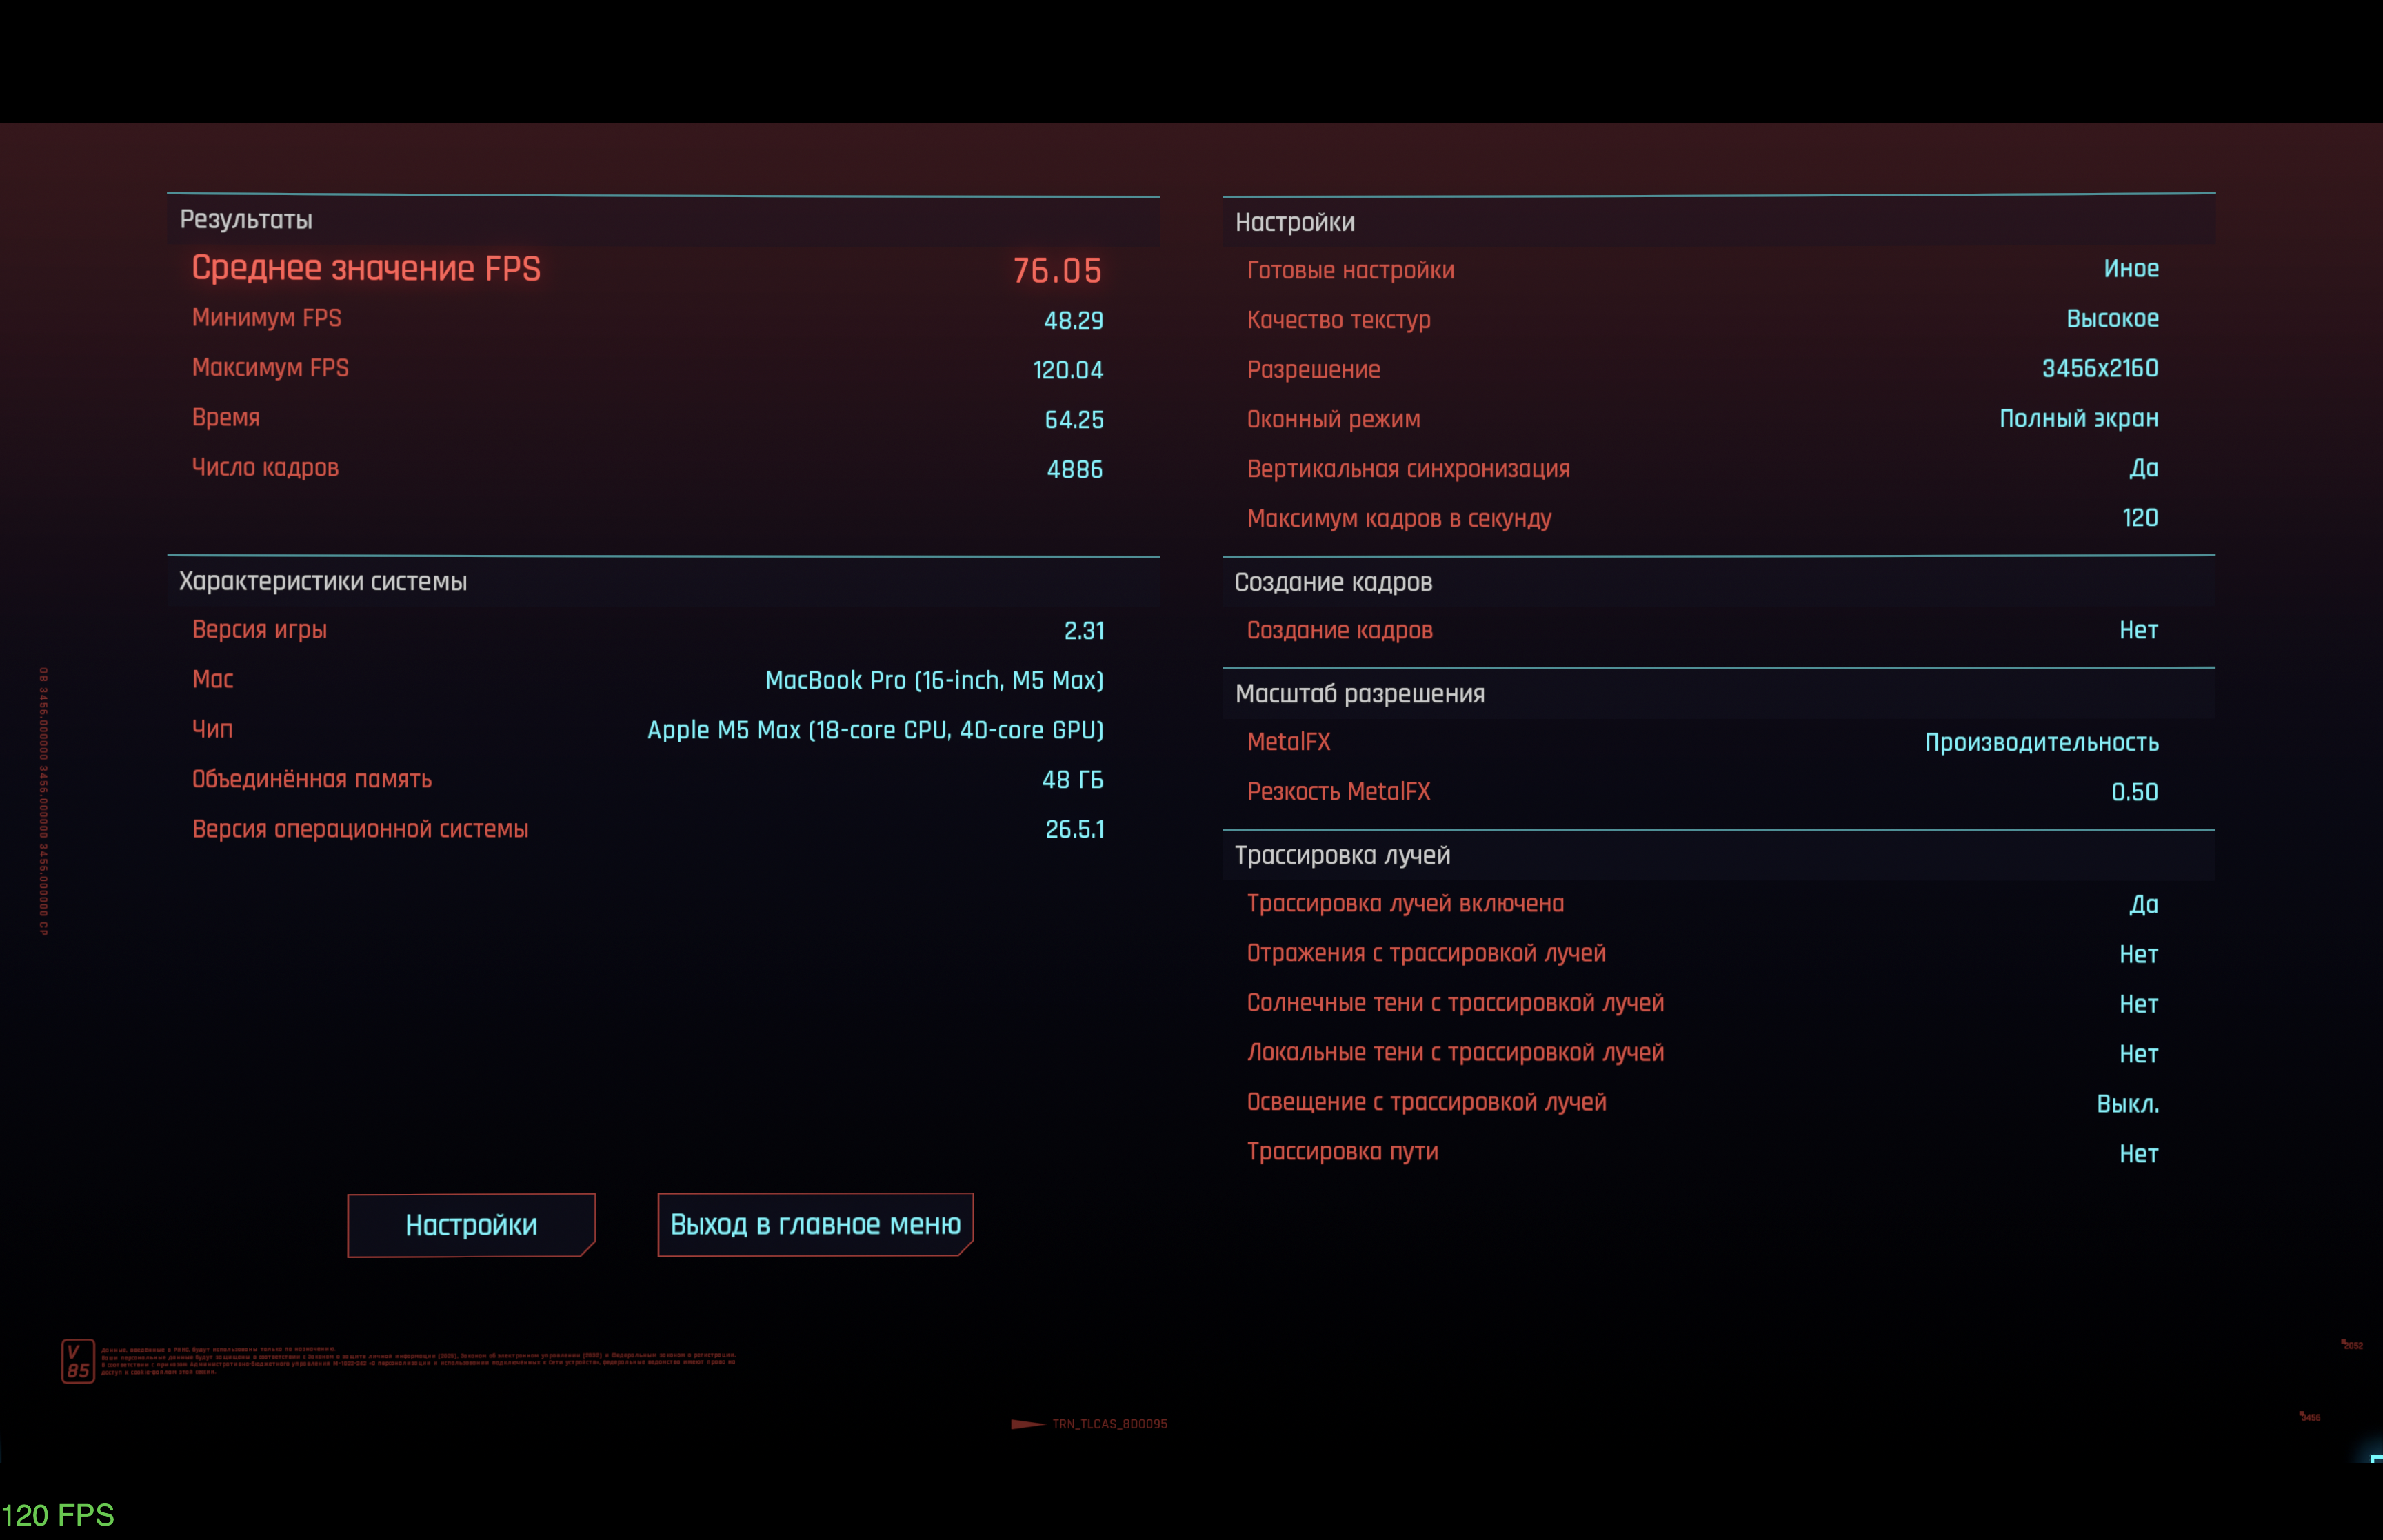The width and height of the screenshot is (2383, 1540).
Task: Click Локальные тени с трассировкой лучей label
Action: tap(1455, 1053)
